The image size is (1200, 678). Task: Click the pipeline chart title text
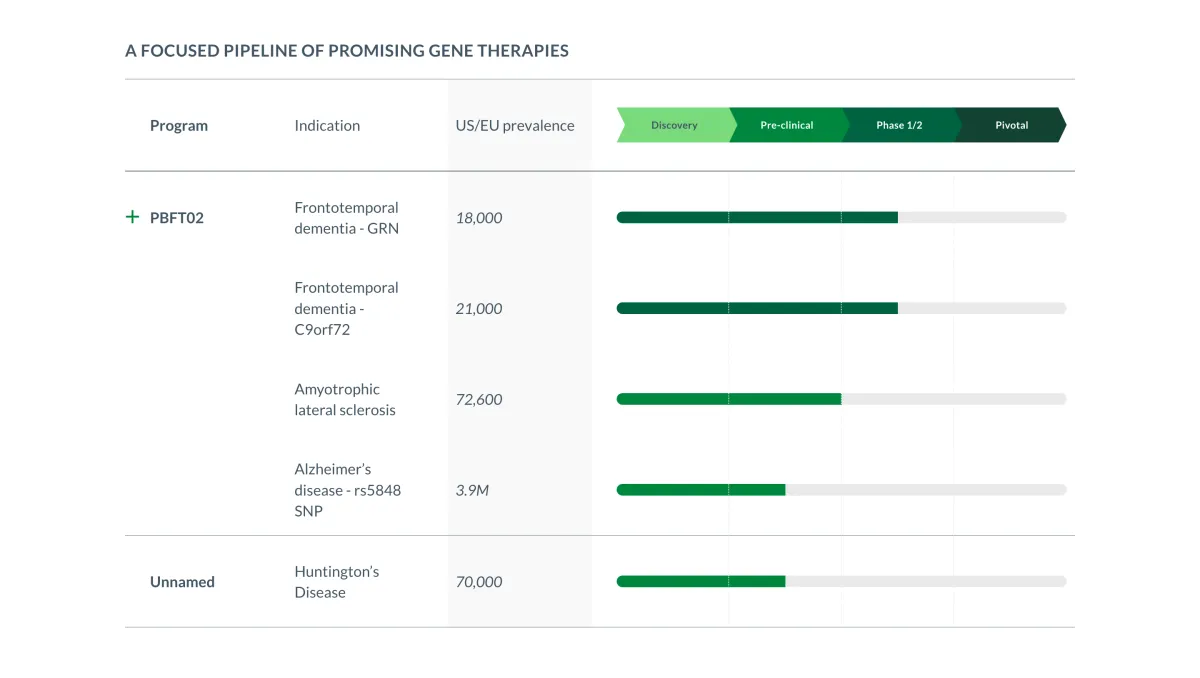(x=346, y=50)
